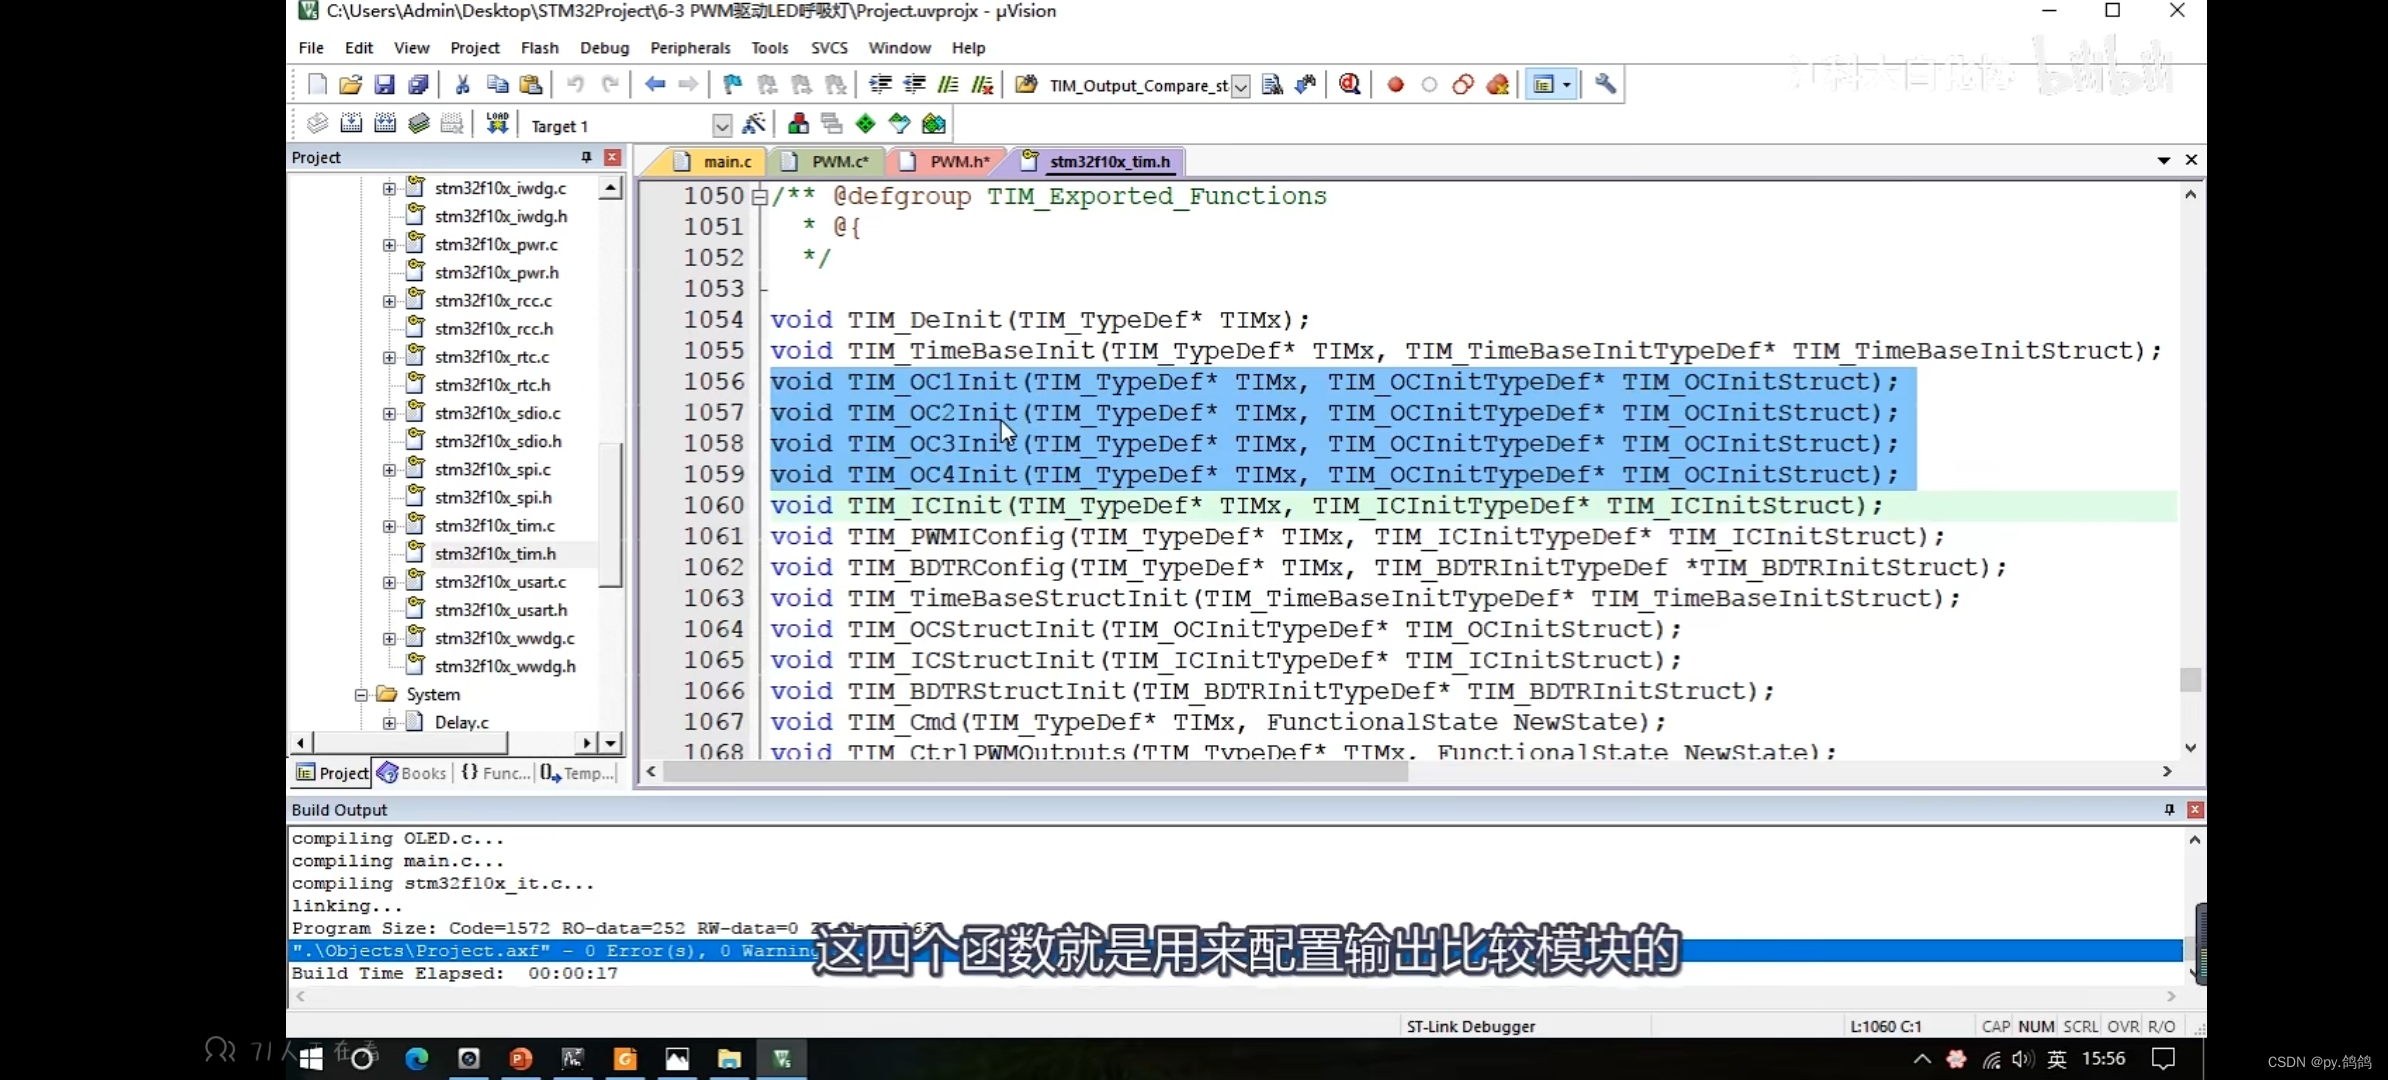This screenshot has width=2388, height=1080.
Task: Click the Save All toolbar icon
Action: coord(418,85)
